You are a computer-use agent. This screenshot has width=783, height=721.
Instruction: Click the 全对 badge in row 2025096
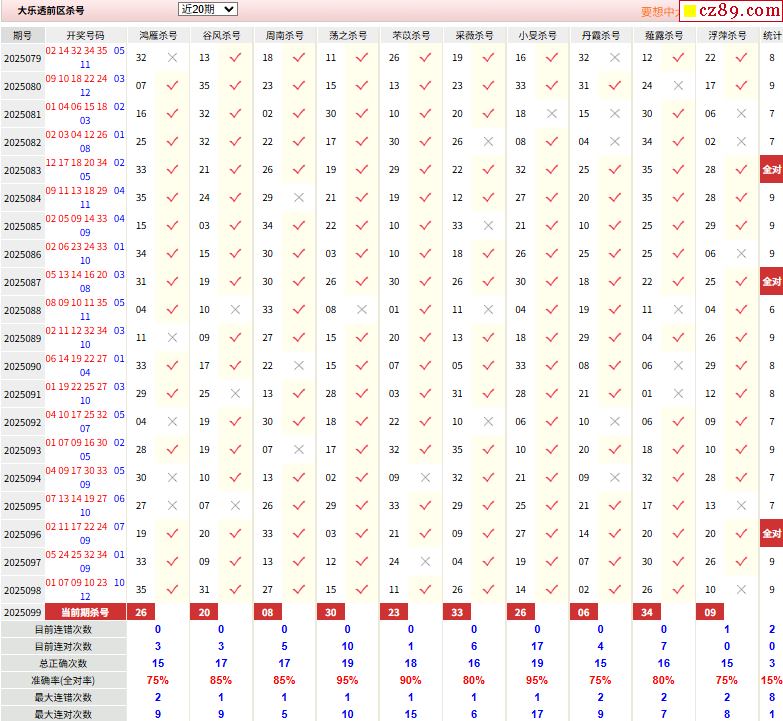click(x=772, y=533)
